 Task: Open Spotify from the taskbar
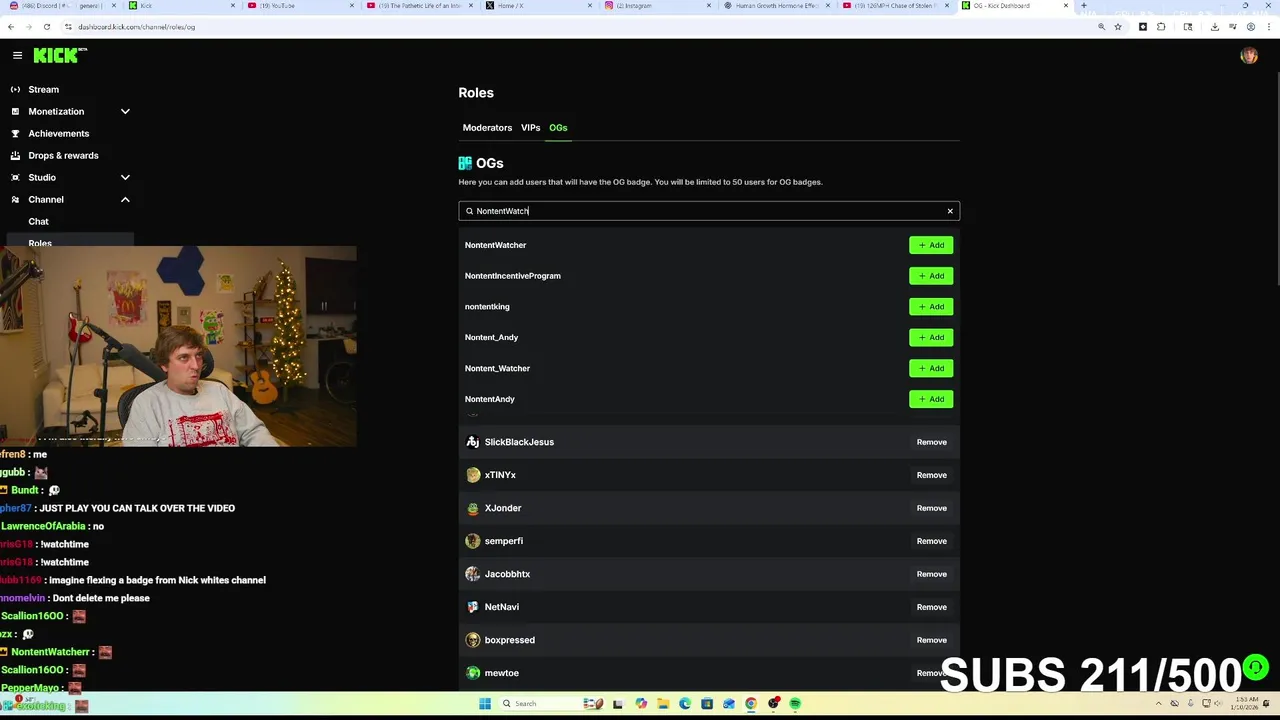click(795, 703)
